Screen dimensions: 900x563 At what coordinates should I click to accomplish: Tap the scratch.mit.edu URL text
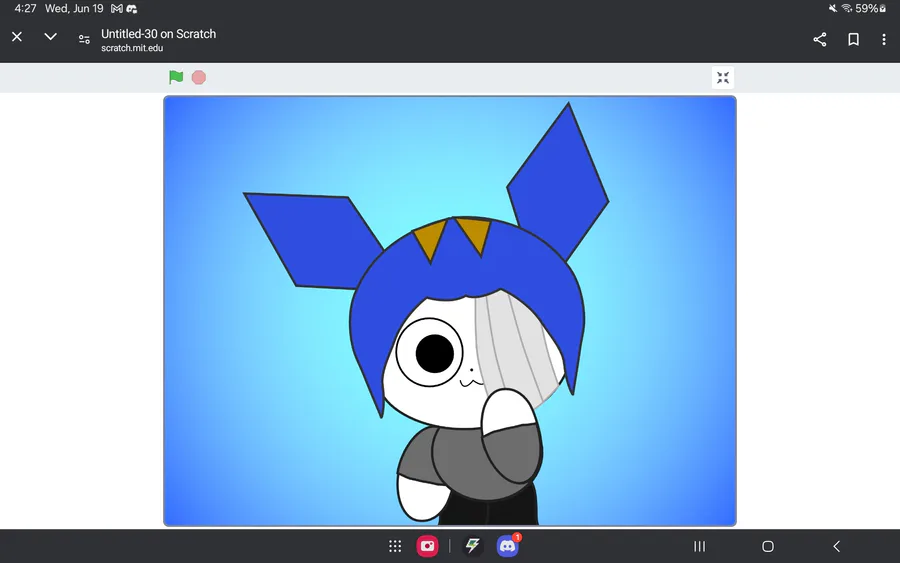click(x=132, y=48)
